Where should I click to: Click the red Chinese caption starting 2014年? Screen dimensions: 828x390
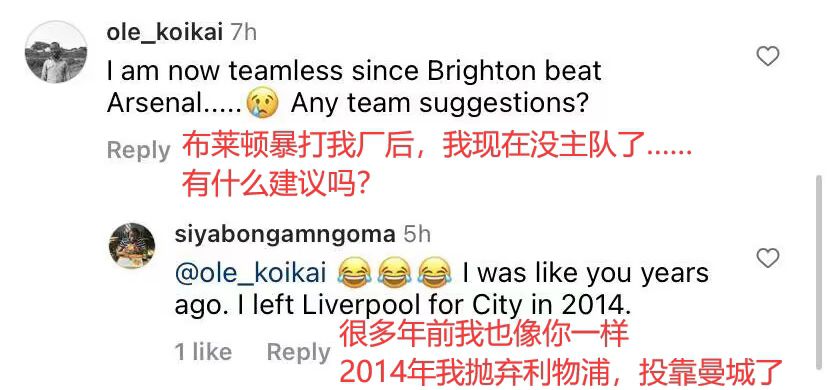coord(561,373)
